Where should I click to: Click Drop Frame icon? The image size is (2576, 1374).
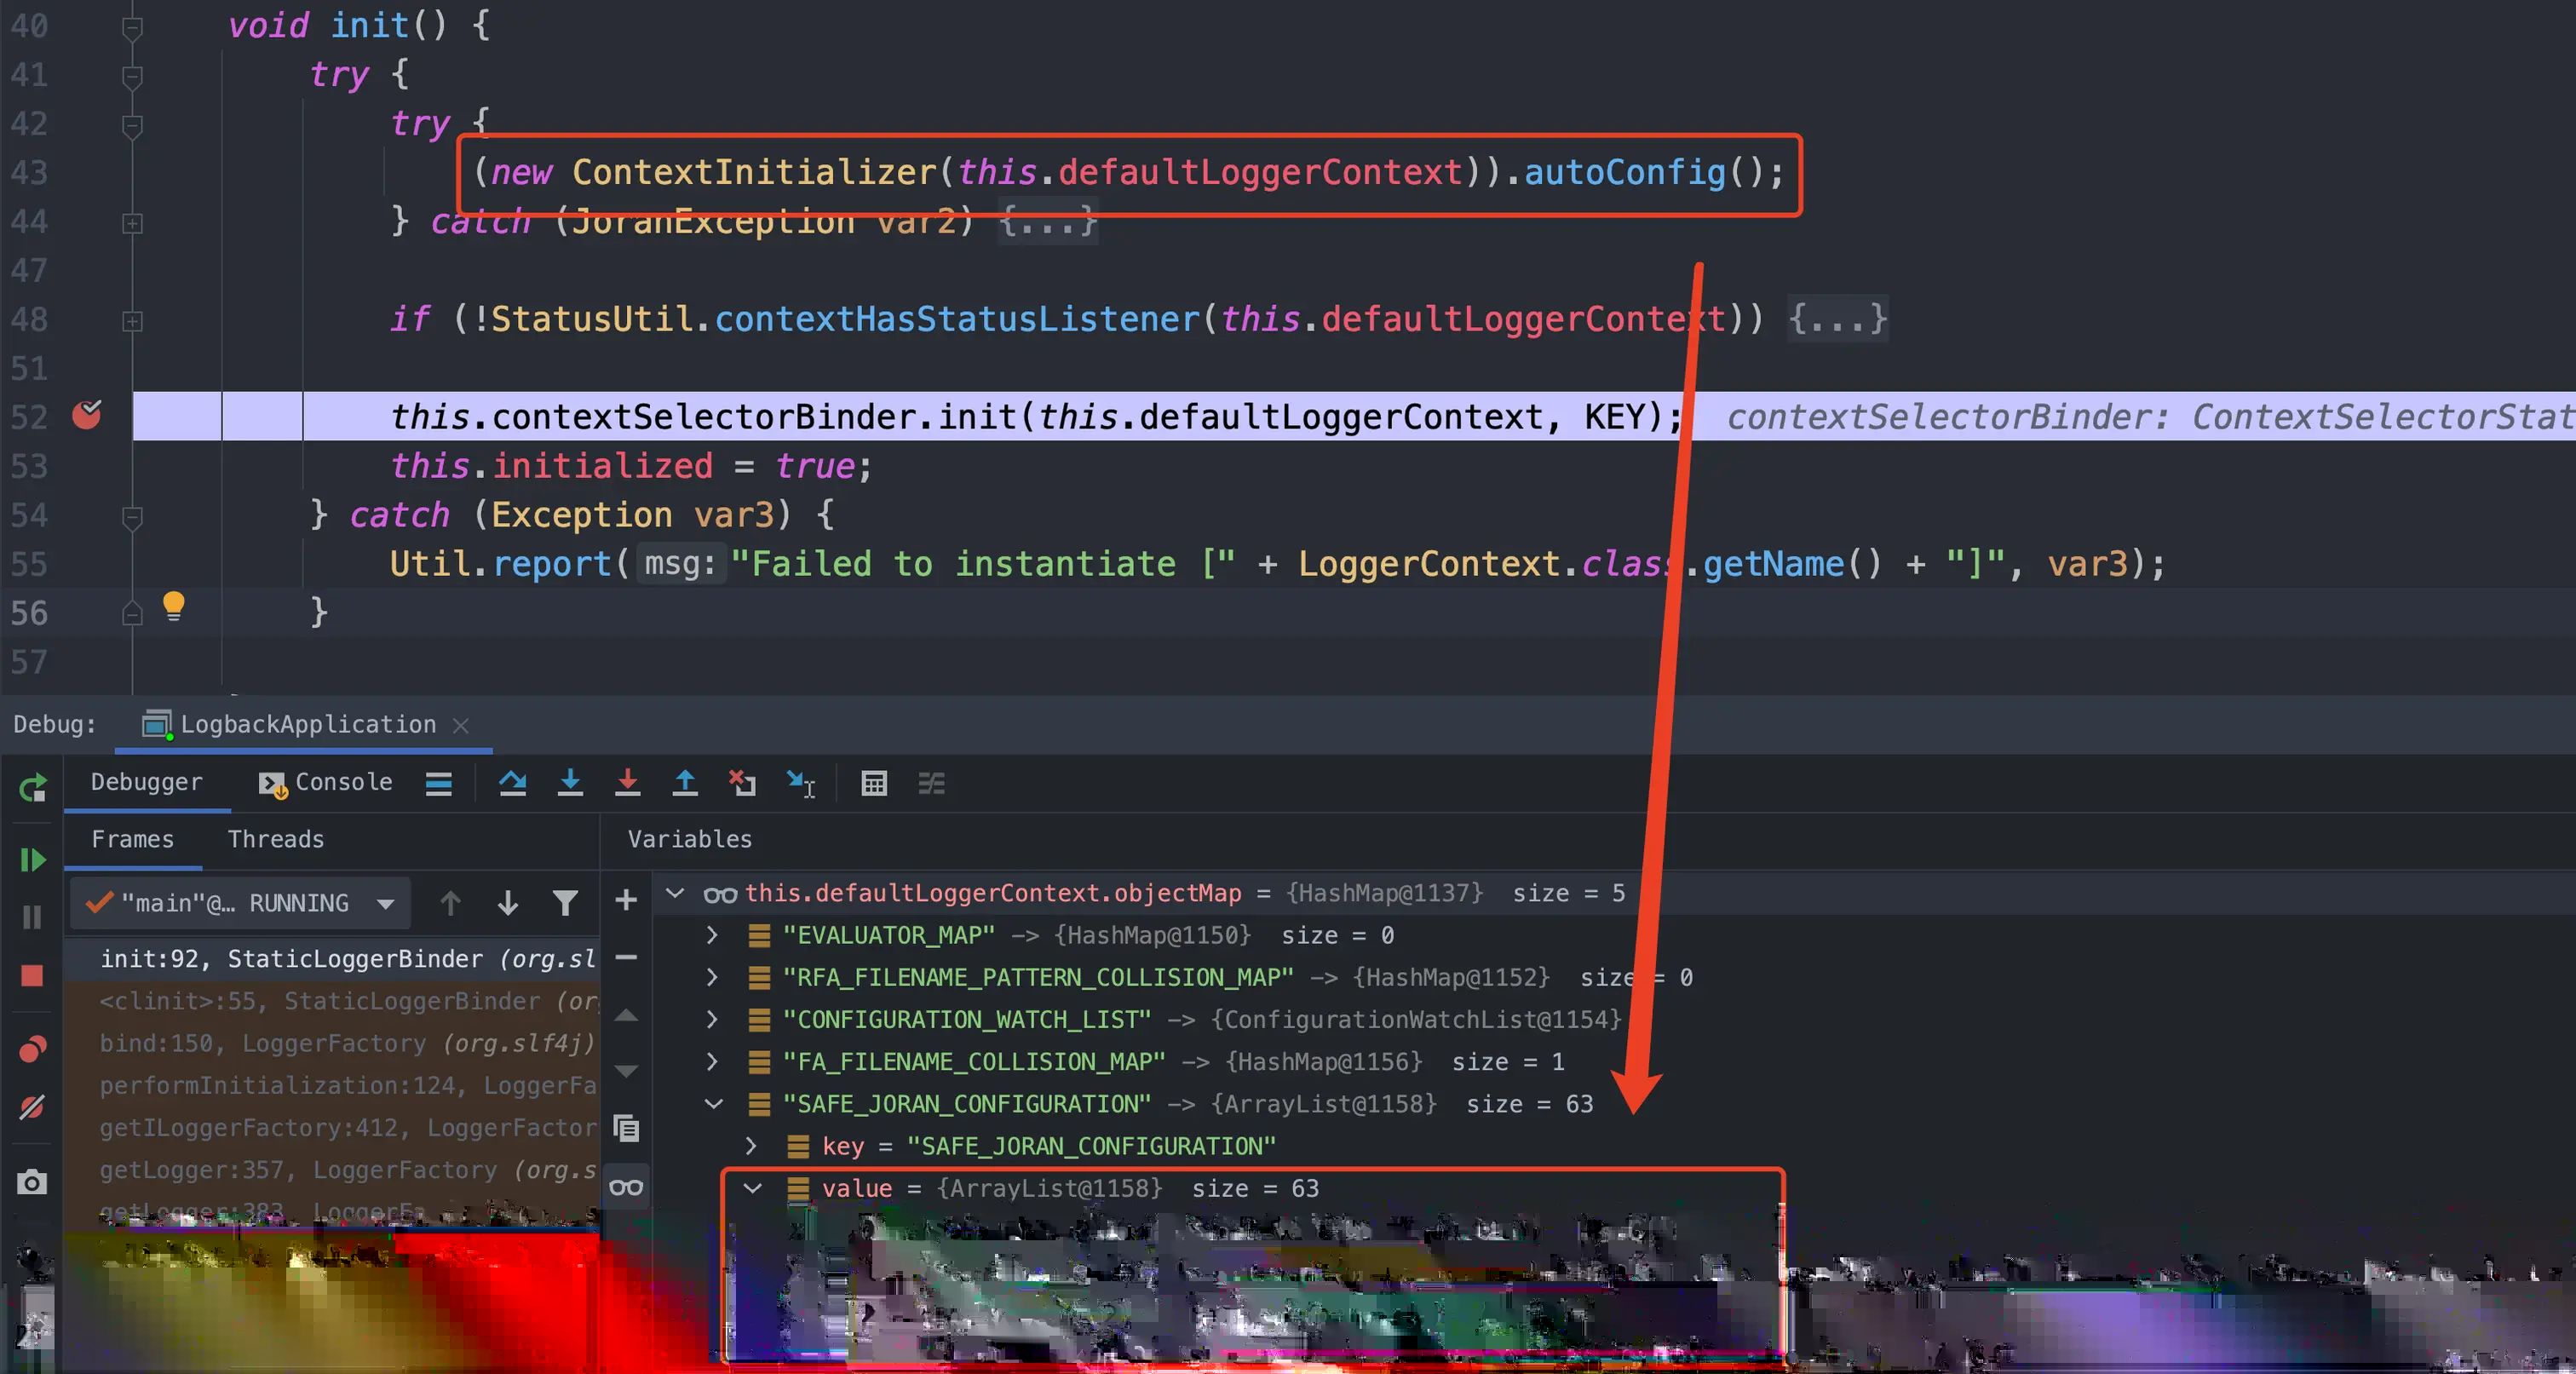742,783
